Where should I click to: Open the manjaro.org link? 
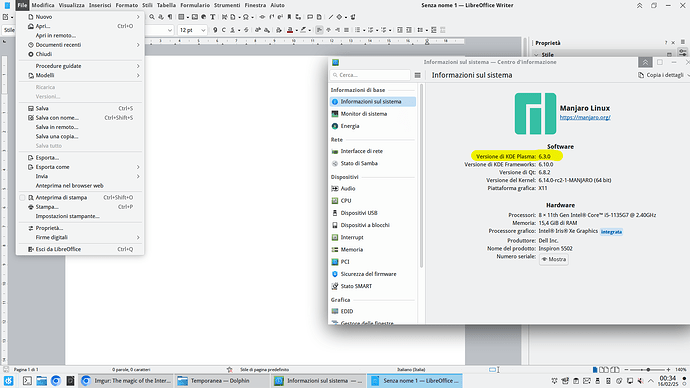pos(585,117)
